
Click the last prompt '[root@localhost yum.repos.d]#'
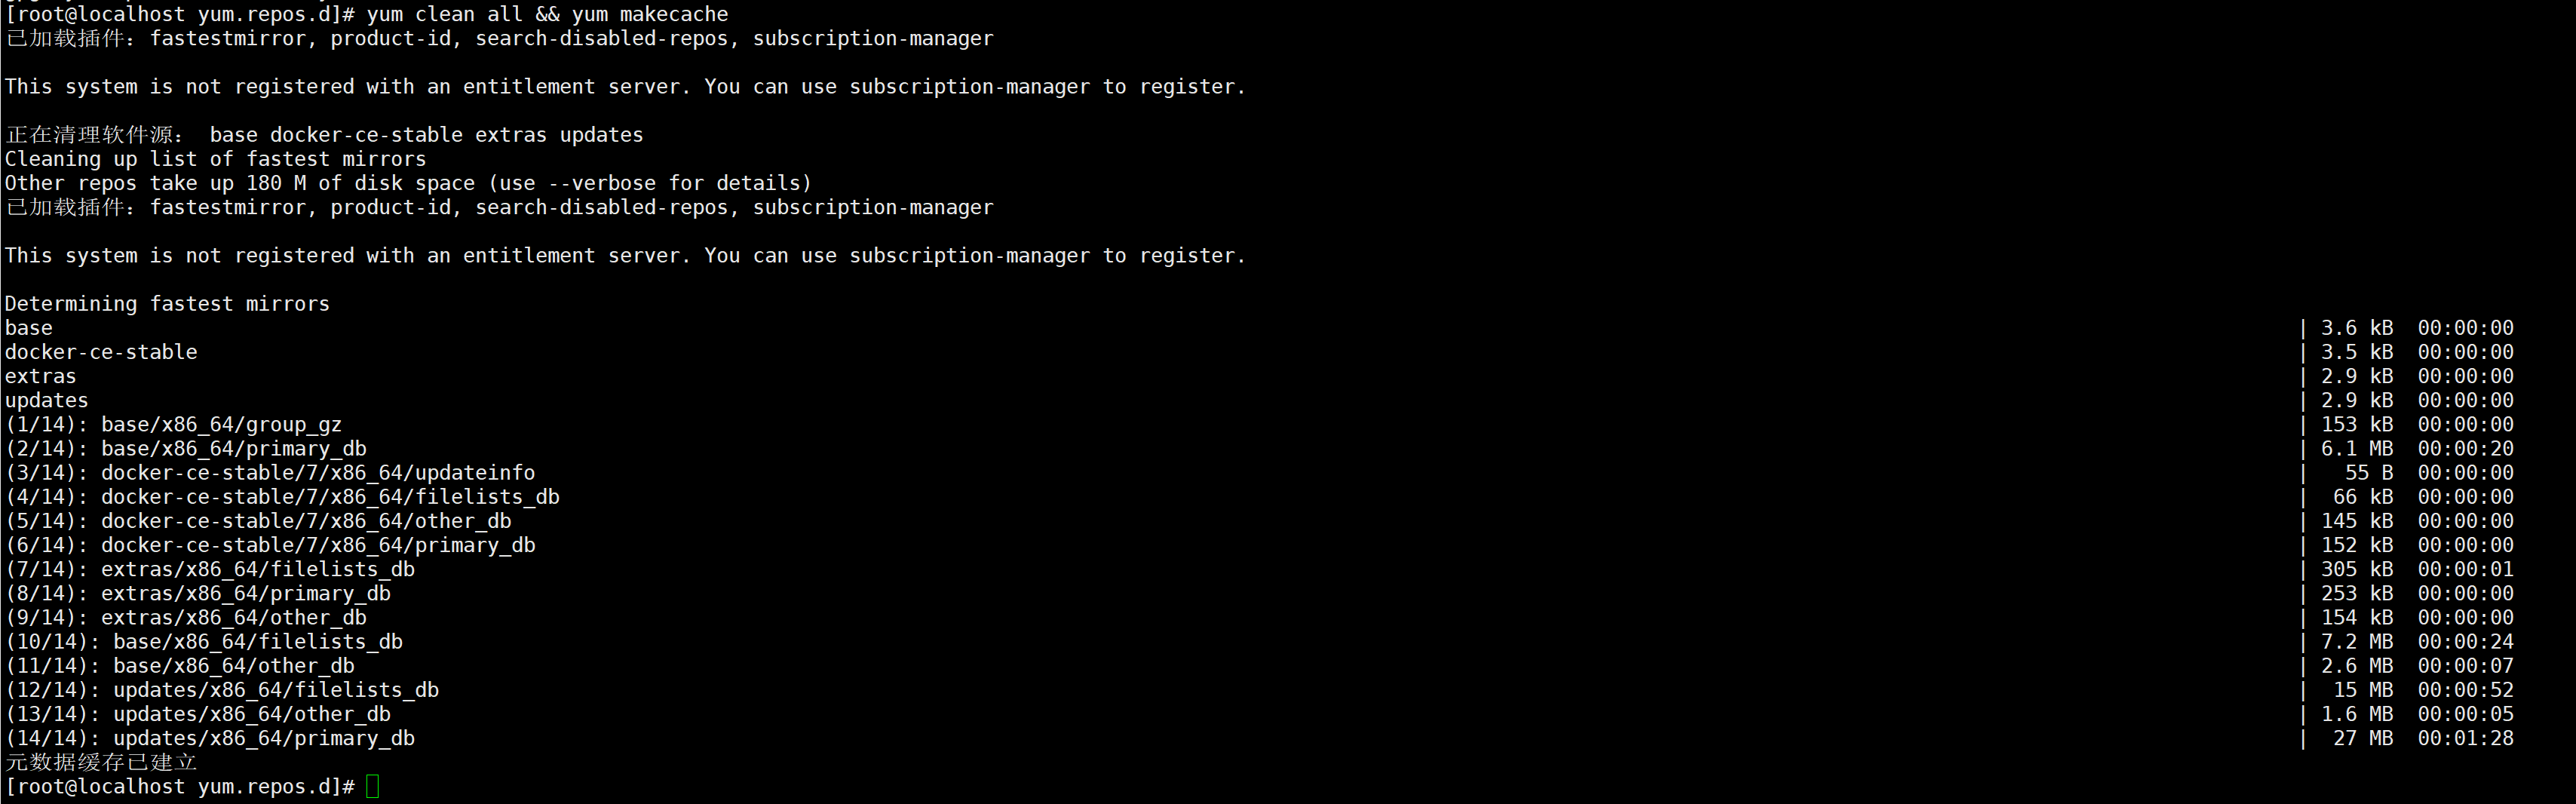pos(180,787)
